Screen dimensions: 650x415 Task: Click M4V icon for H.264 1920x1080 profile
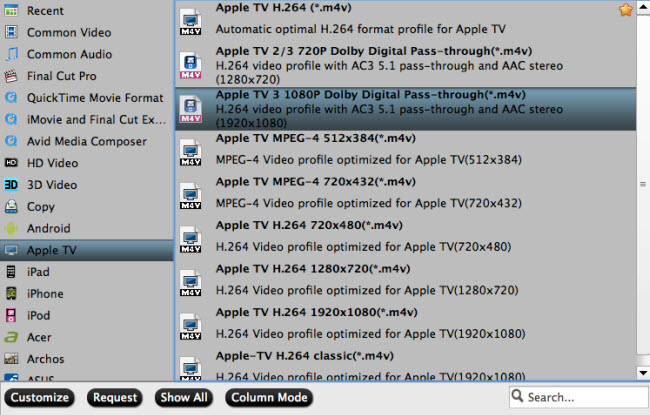tap(190, 327)
